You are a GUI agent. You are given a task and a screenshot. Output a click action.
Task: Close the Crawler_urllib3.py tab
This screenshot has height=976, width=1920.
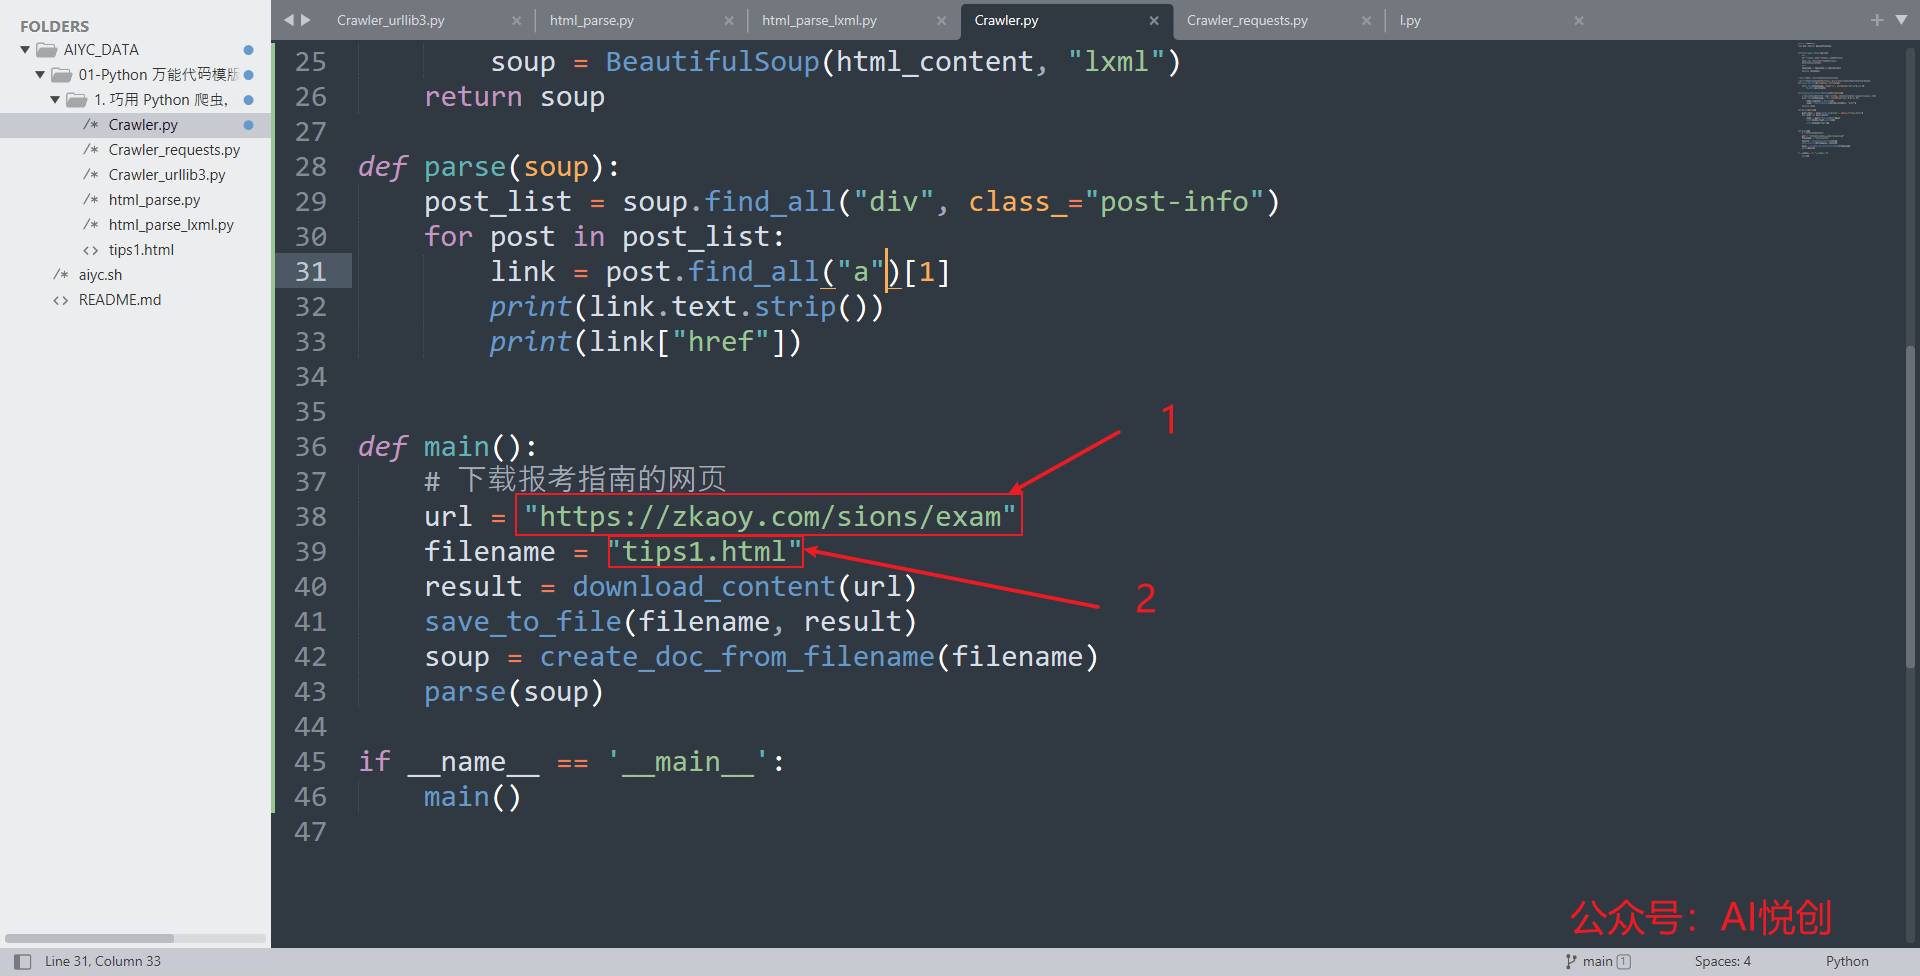coord(516,20)
